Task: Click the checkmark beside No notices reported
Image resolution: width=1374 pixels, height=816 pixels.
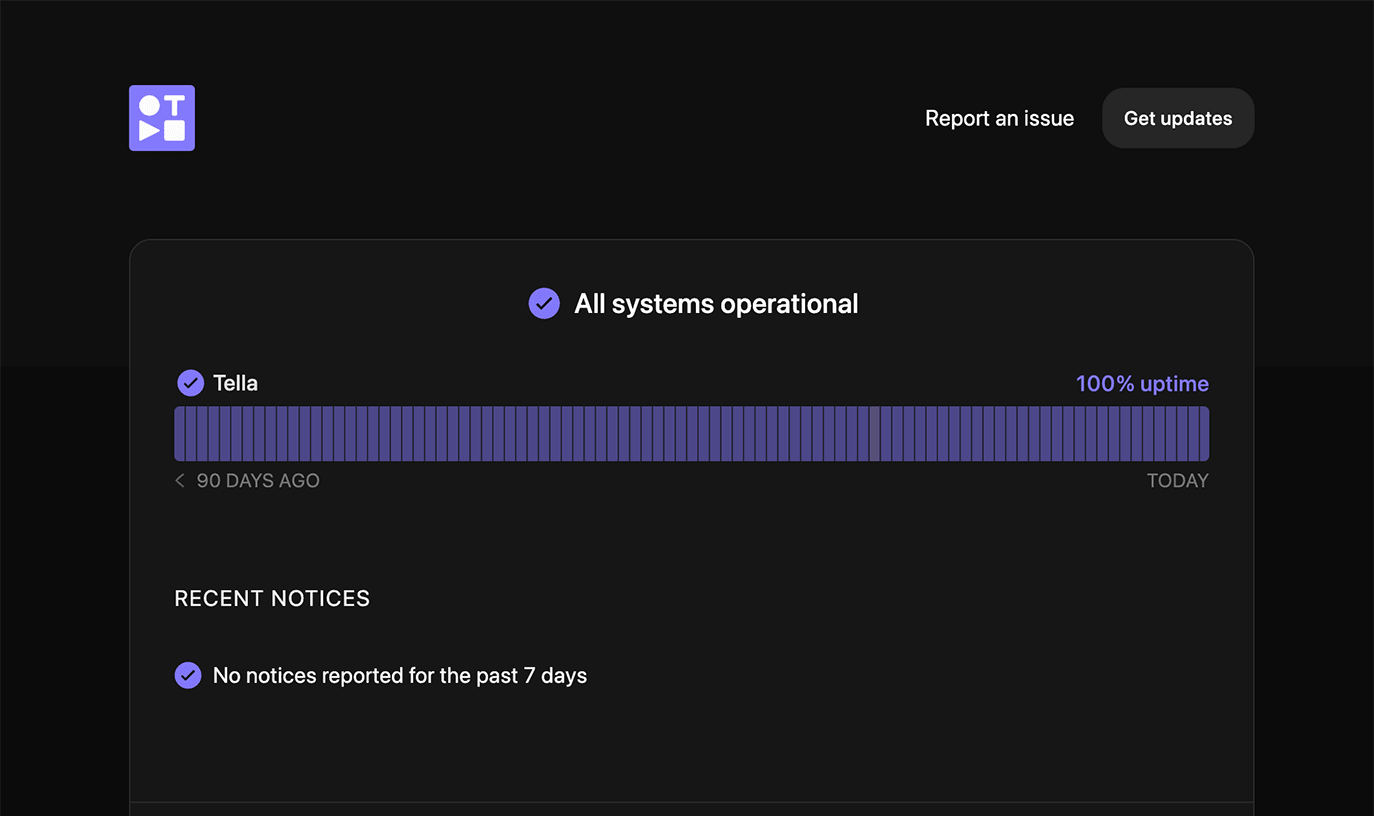Action: (188, 675)
